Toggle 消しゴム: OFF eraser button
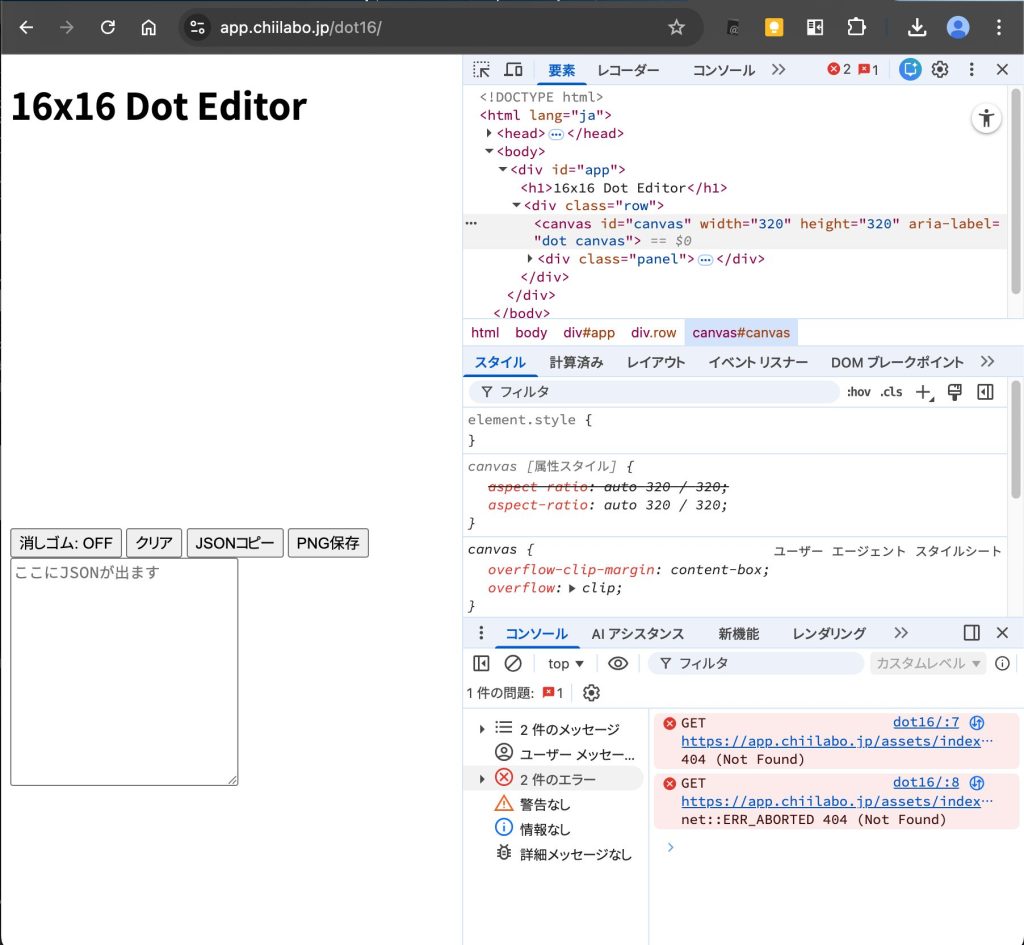 [x=65, y=543]
